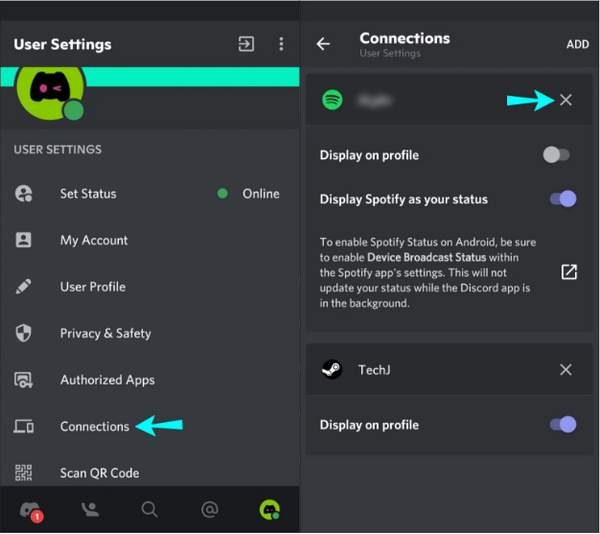
Task: Tap the Connections title text
Action: 404,38
